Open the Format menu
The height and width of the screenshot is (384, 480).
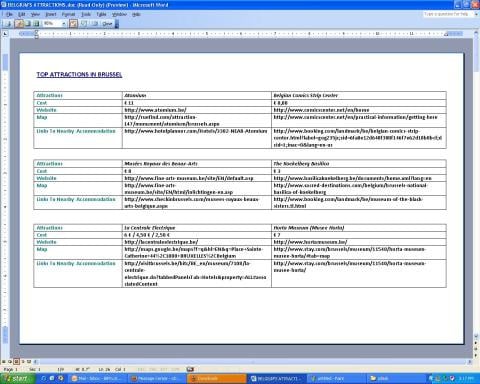[x=68, y=14]
